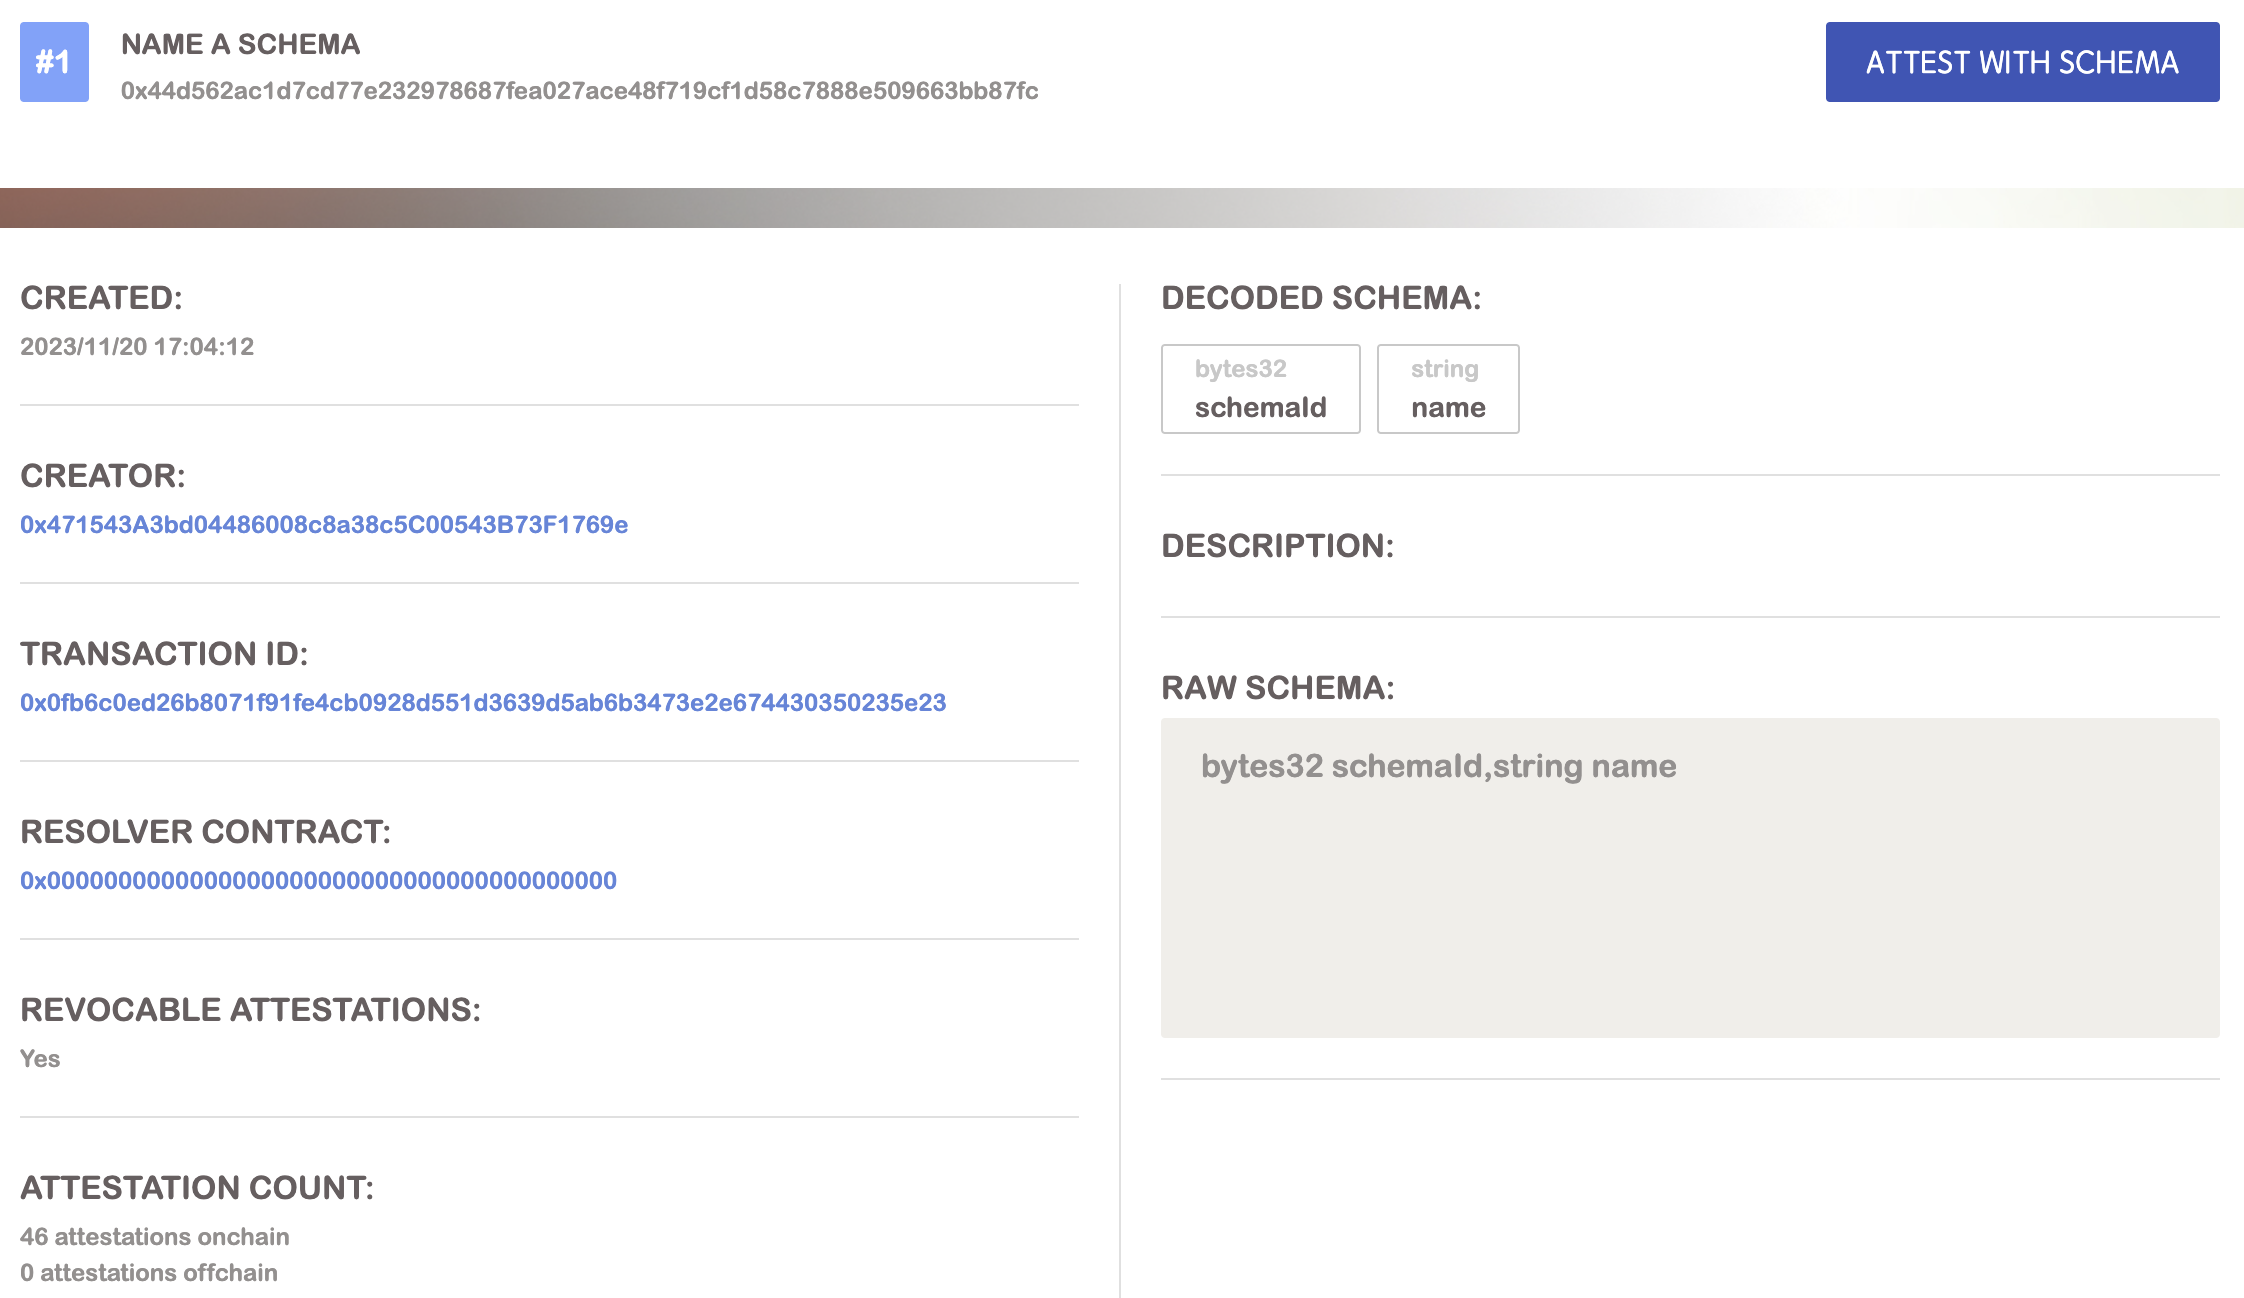Click the Attestation Count heading
This screenshot has width=2244, height=1298.
[197, 1188]
